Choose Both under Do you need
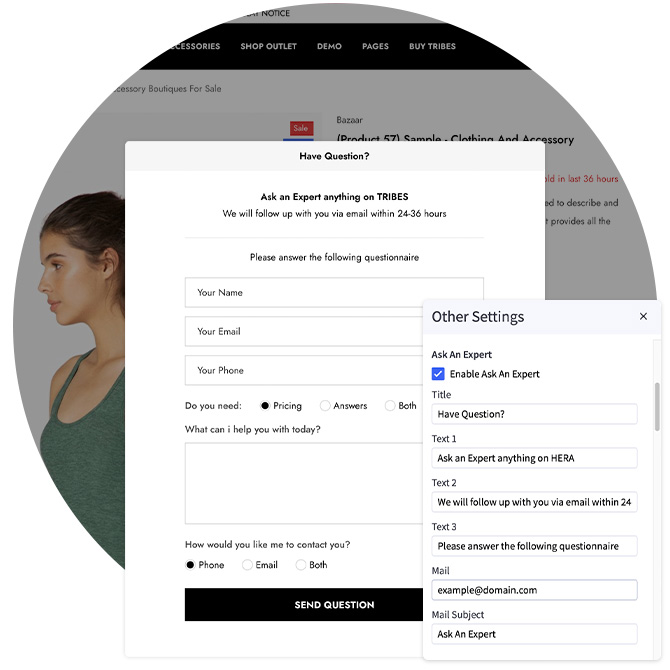 pyautogui.click(x=390, y=406)
